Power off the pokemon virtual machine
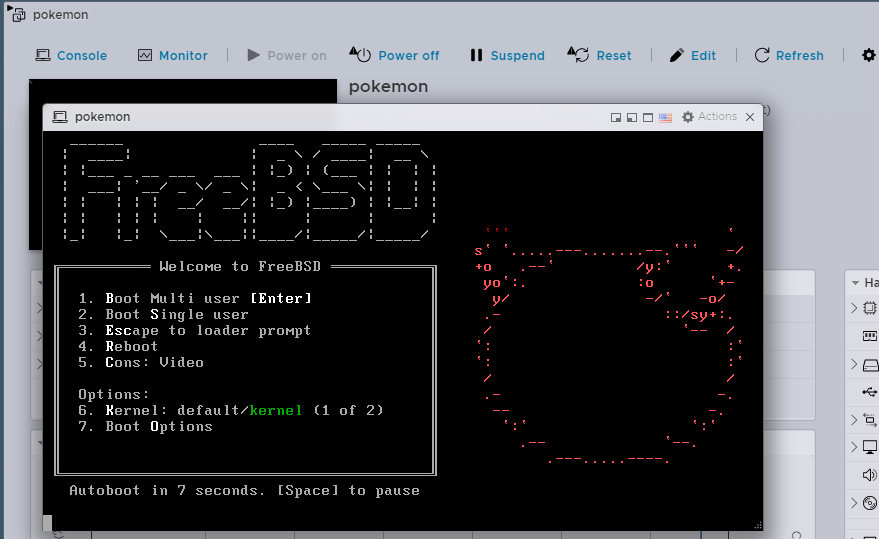This screenshot has width=879, height=539. click(x=394, y=55)
